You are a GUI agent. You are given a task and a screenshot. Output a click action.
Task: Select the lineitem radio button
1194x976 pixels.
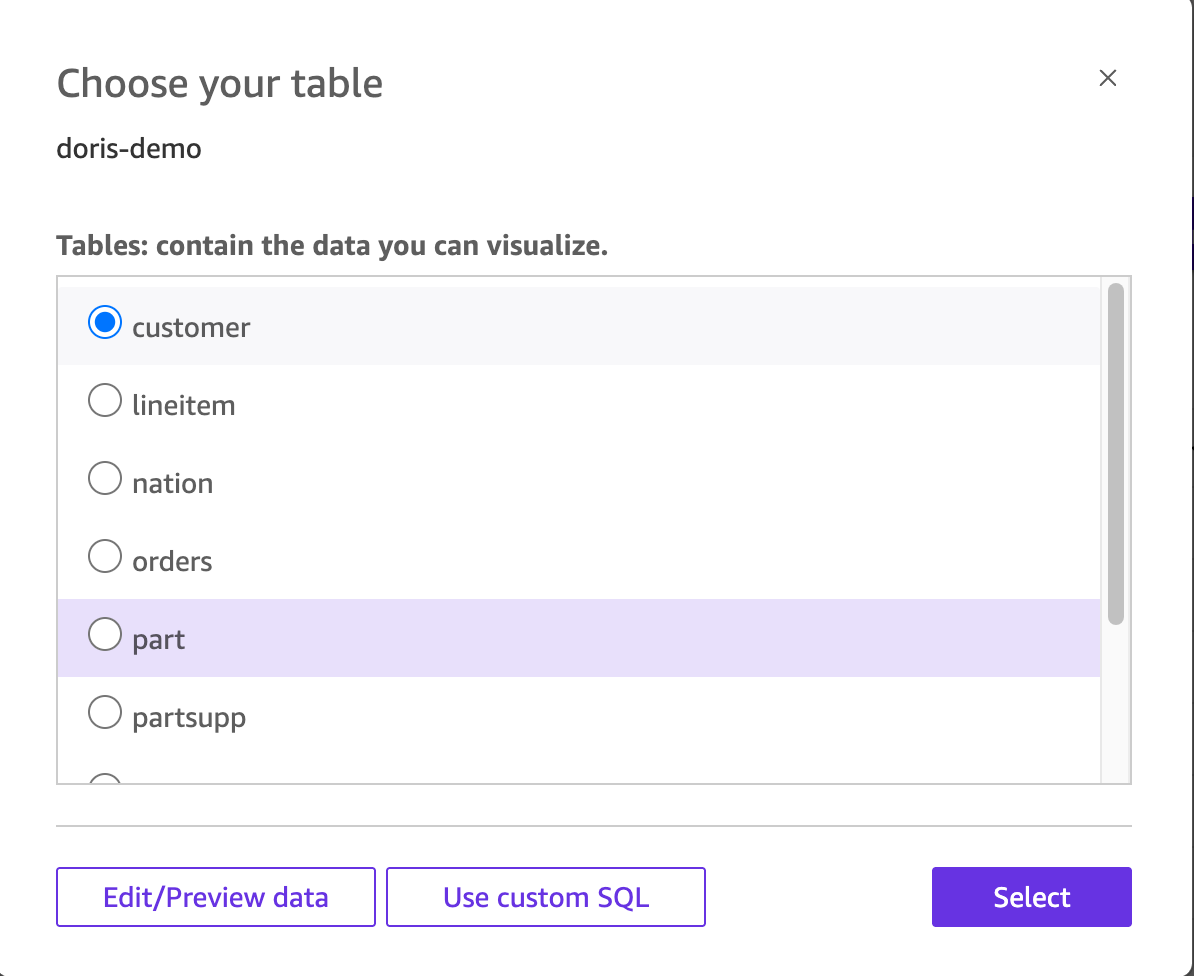tap(105, 401)
